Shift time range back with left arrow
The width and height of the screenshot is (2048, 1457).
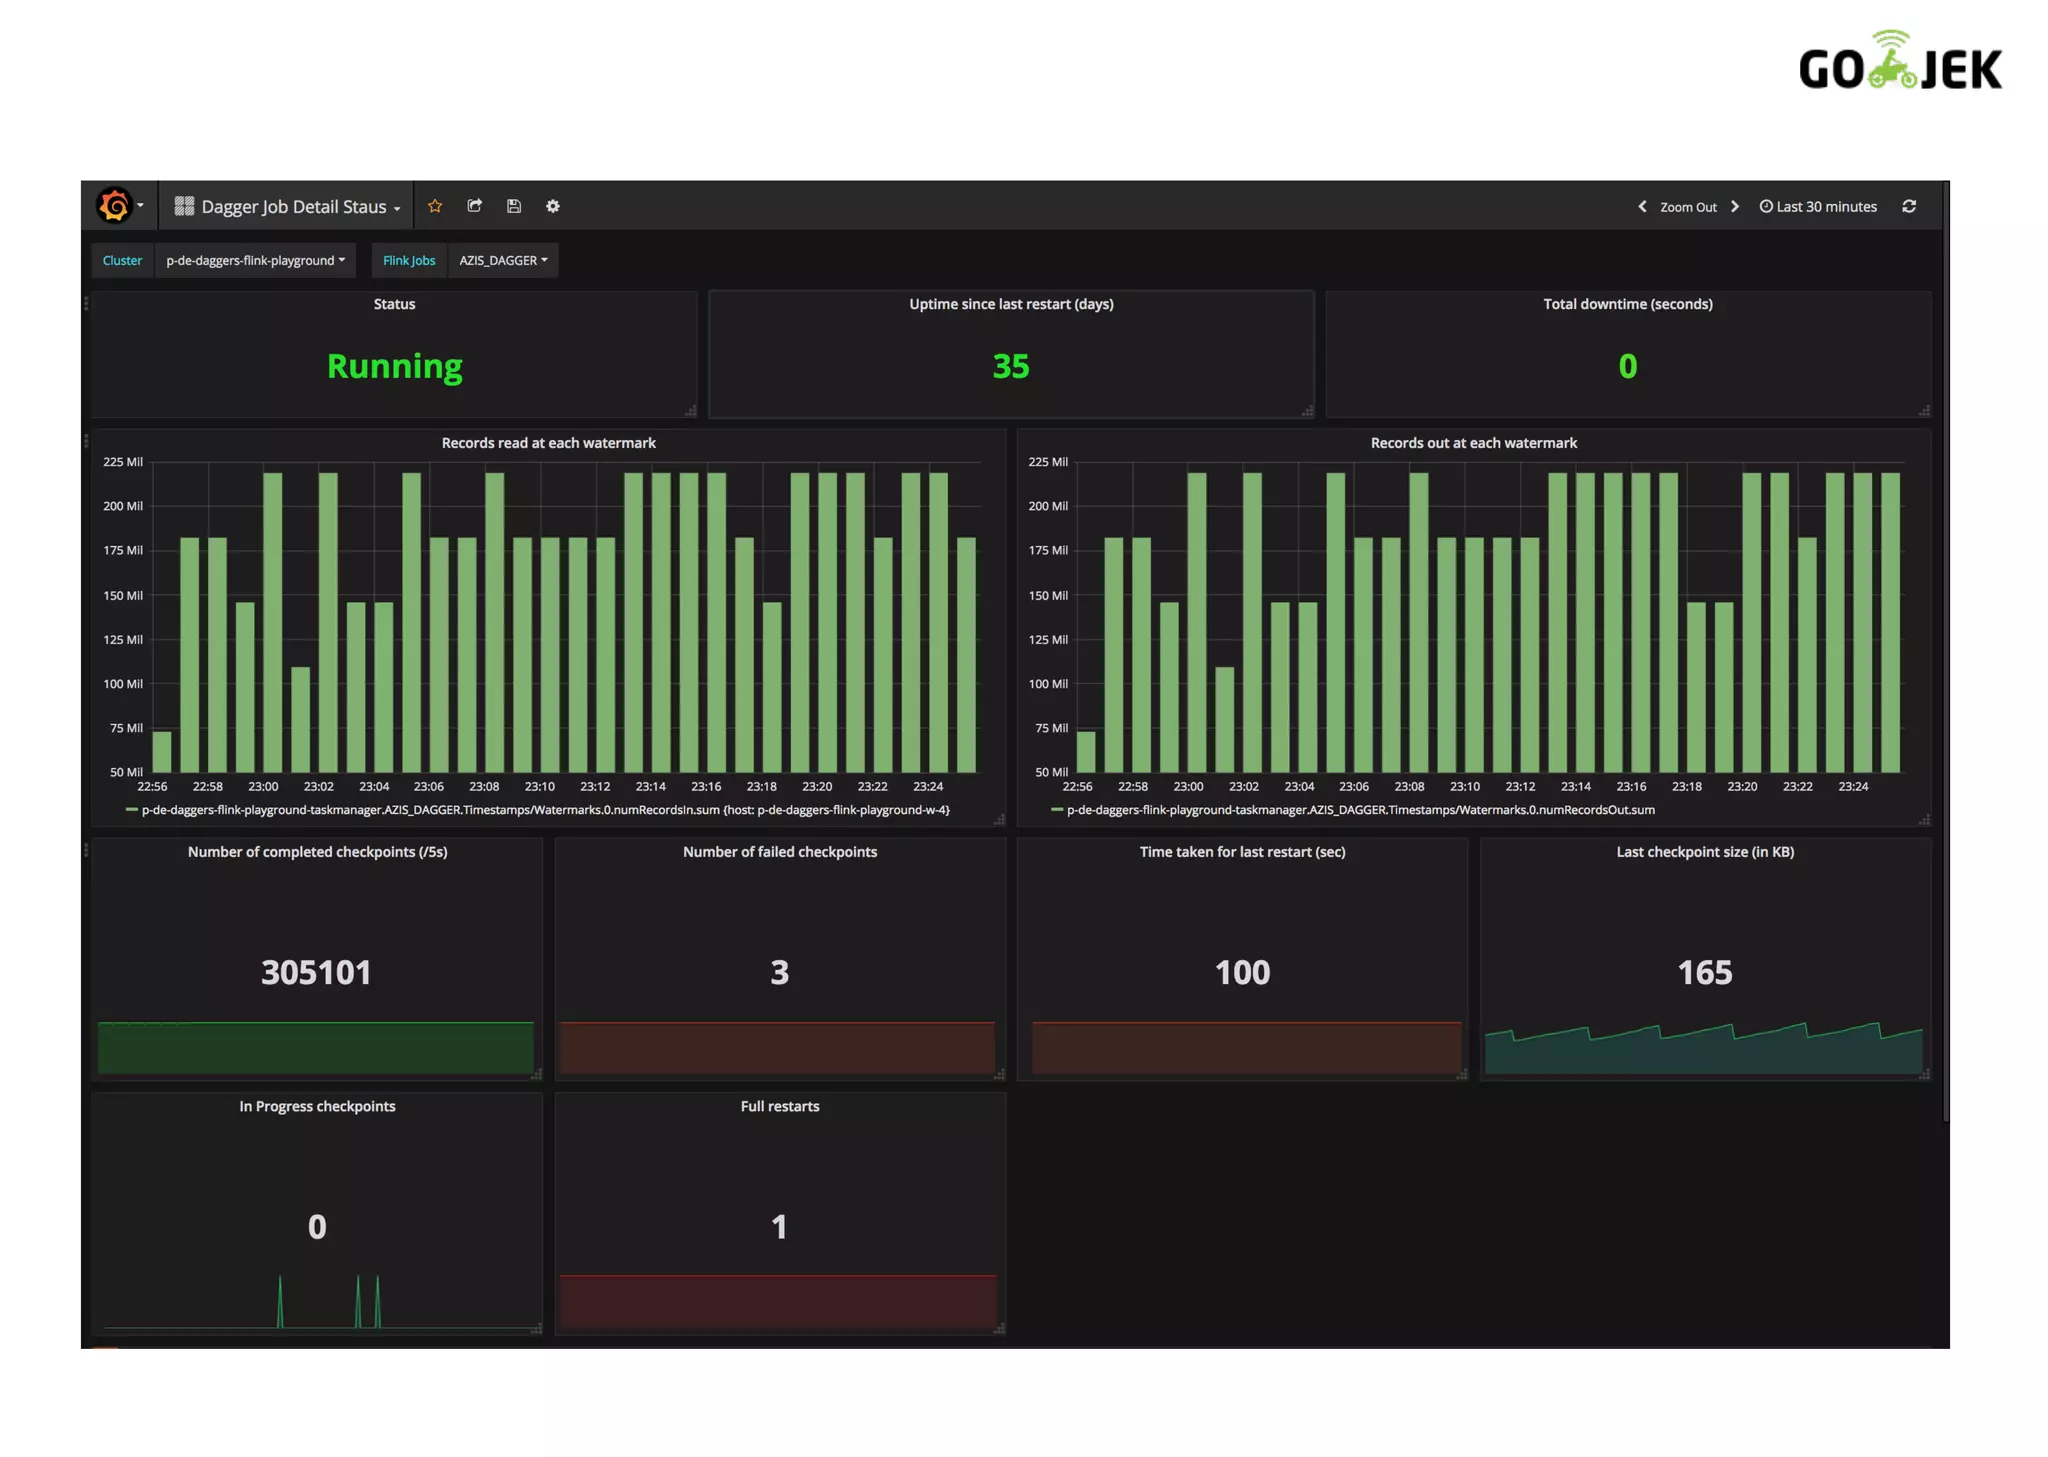1642,206
